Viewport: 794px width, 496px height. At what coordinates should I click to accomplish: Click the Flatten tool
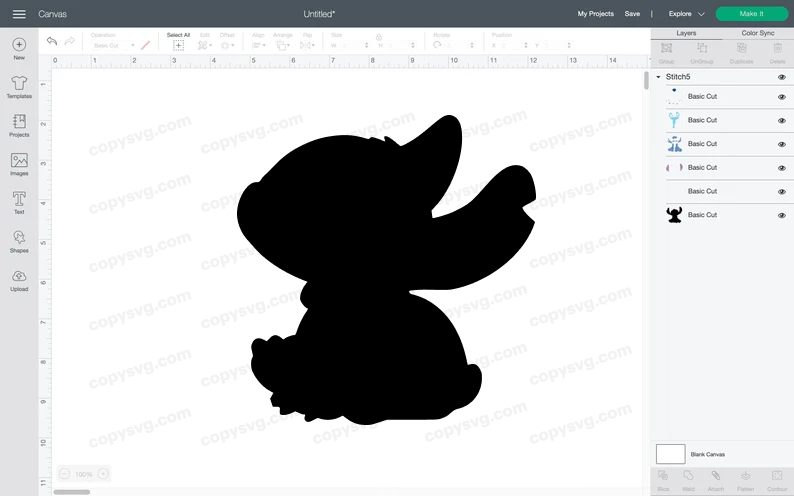click(745, 481)
